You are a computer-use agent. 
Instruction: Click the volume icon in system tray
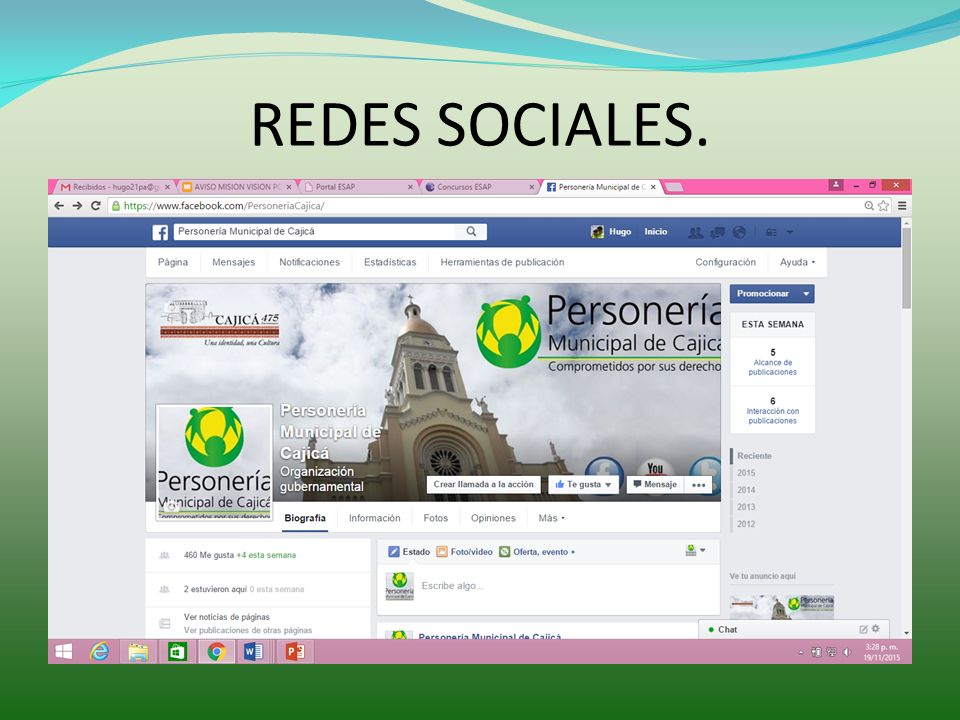[847, 652]
